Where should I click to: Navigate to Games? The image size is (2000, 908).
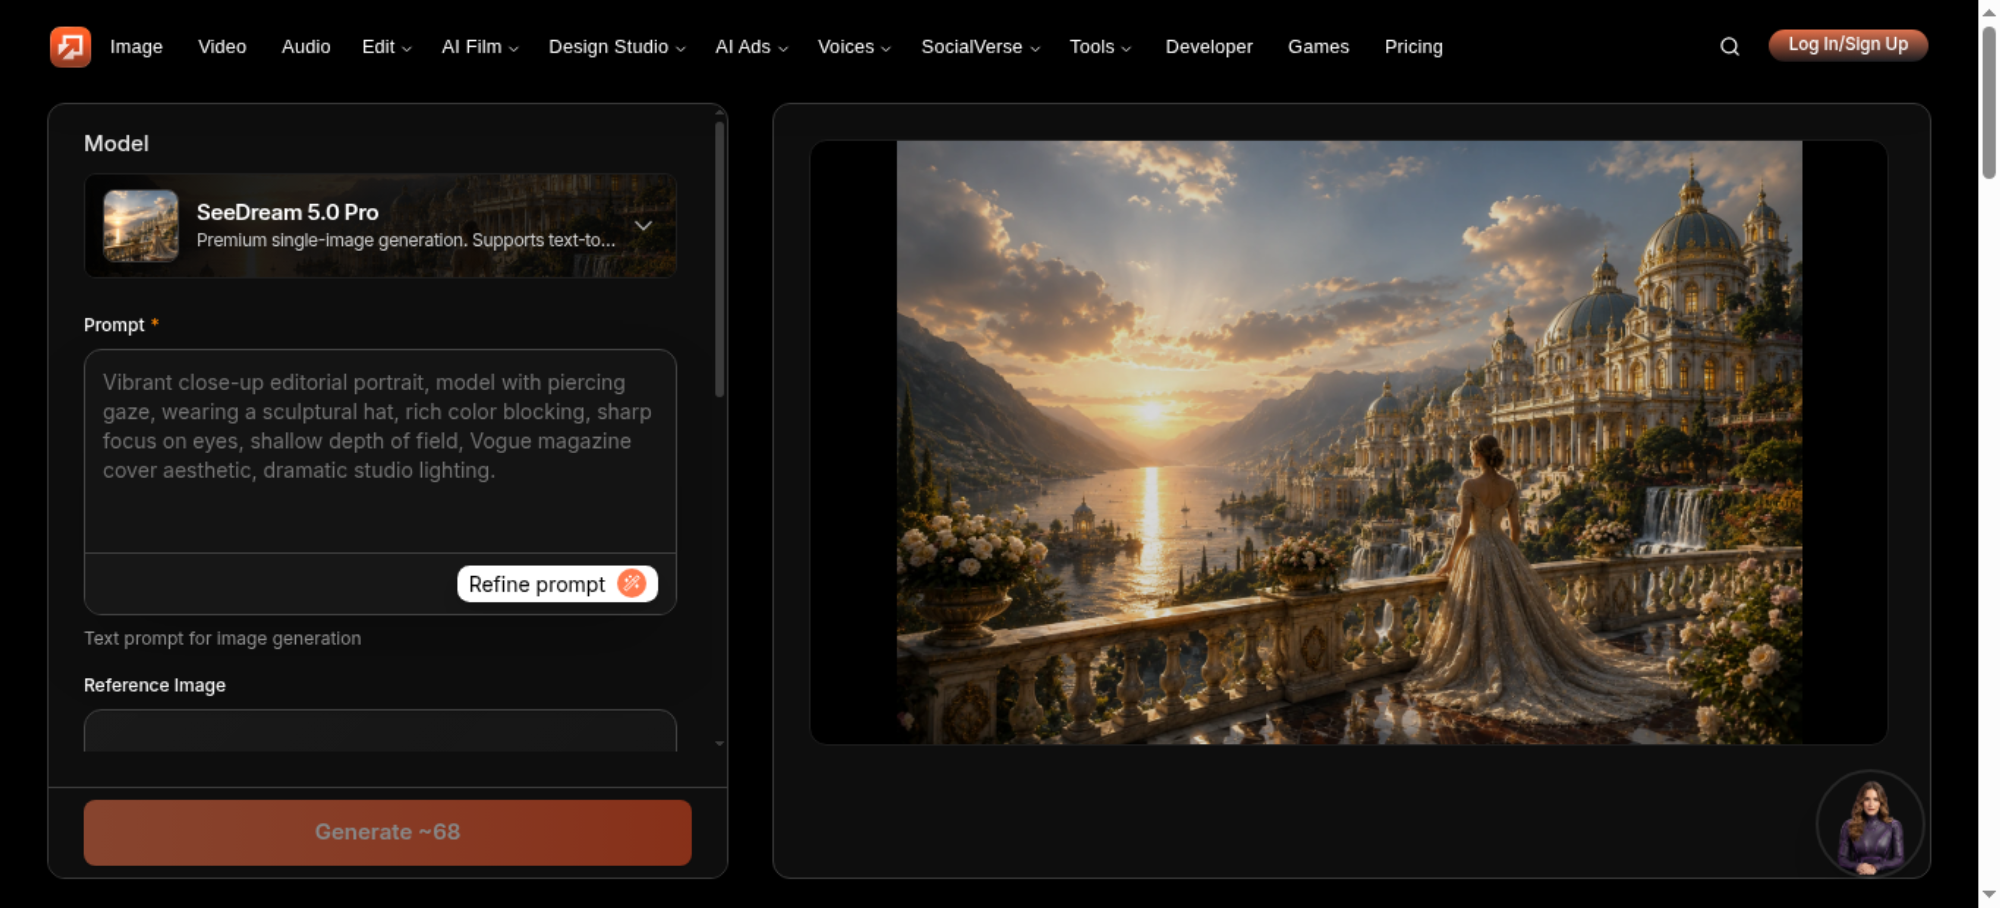[1318, 47]
